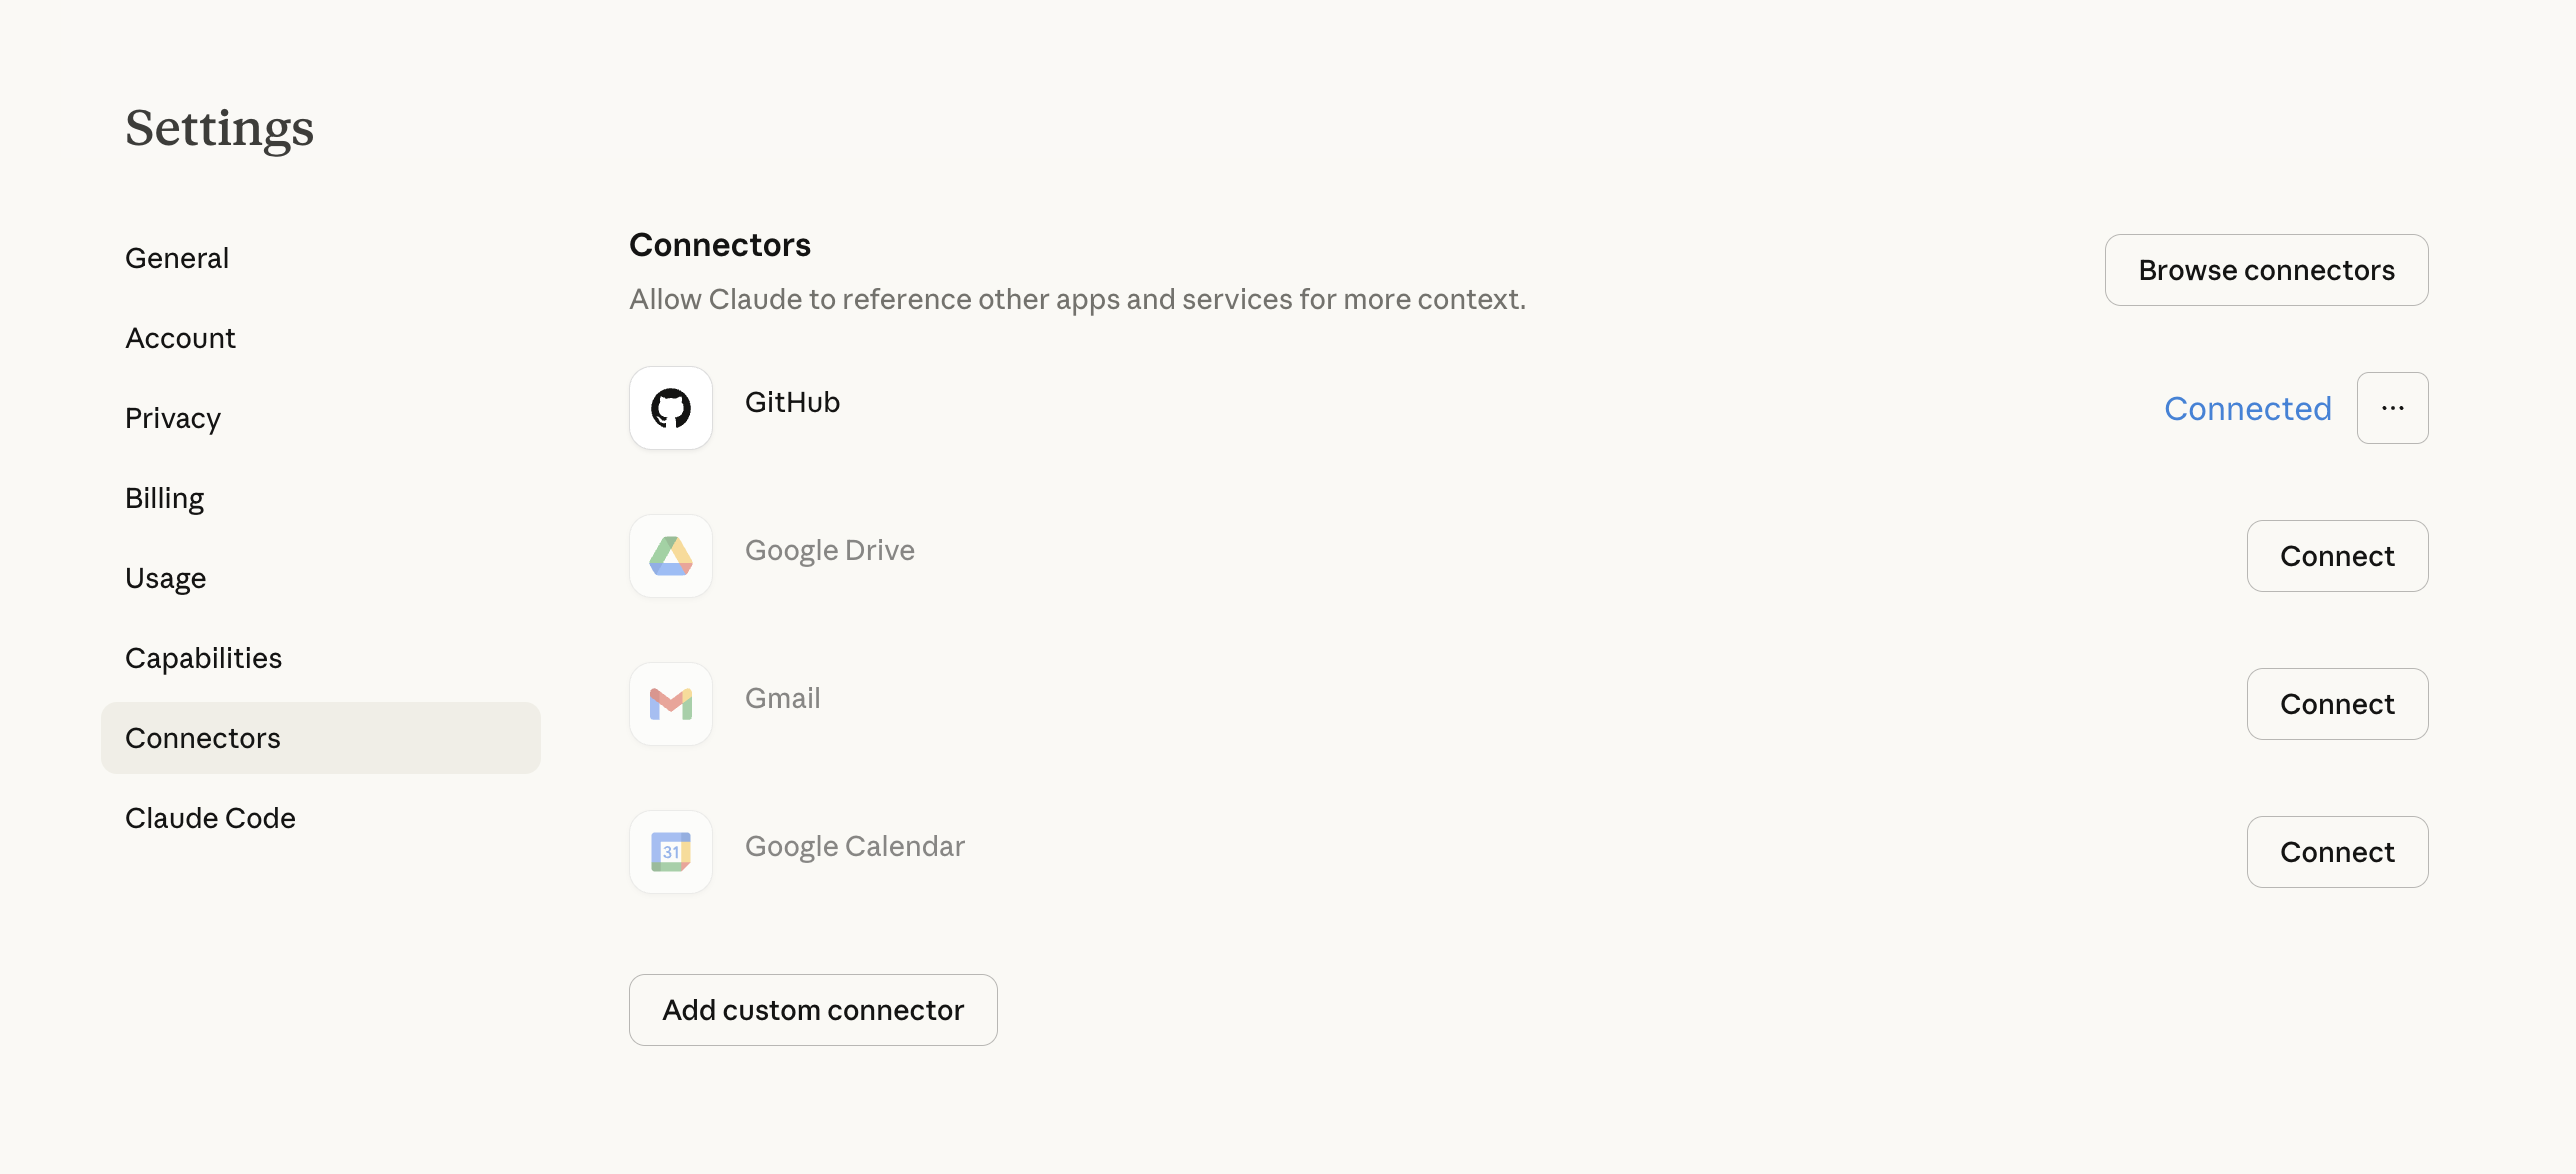Connect the Google Drive connector

click(x=2336, y=556)
